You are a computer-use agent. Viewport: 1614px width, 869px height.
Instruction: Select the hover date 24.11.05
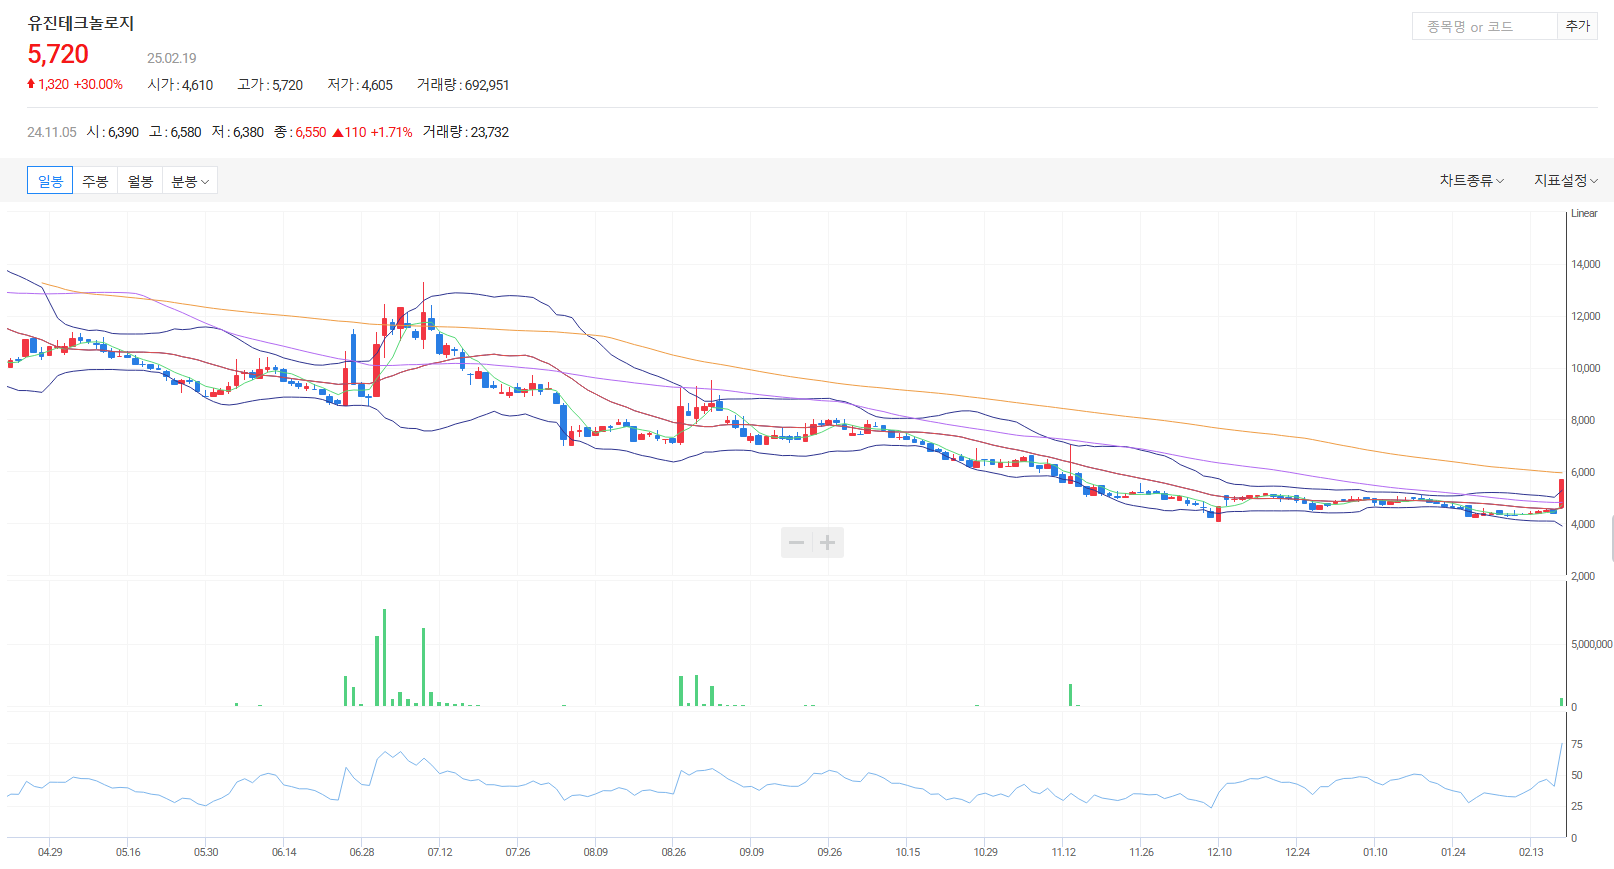pyautogui.click(x=52, y=132)
